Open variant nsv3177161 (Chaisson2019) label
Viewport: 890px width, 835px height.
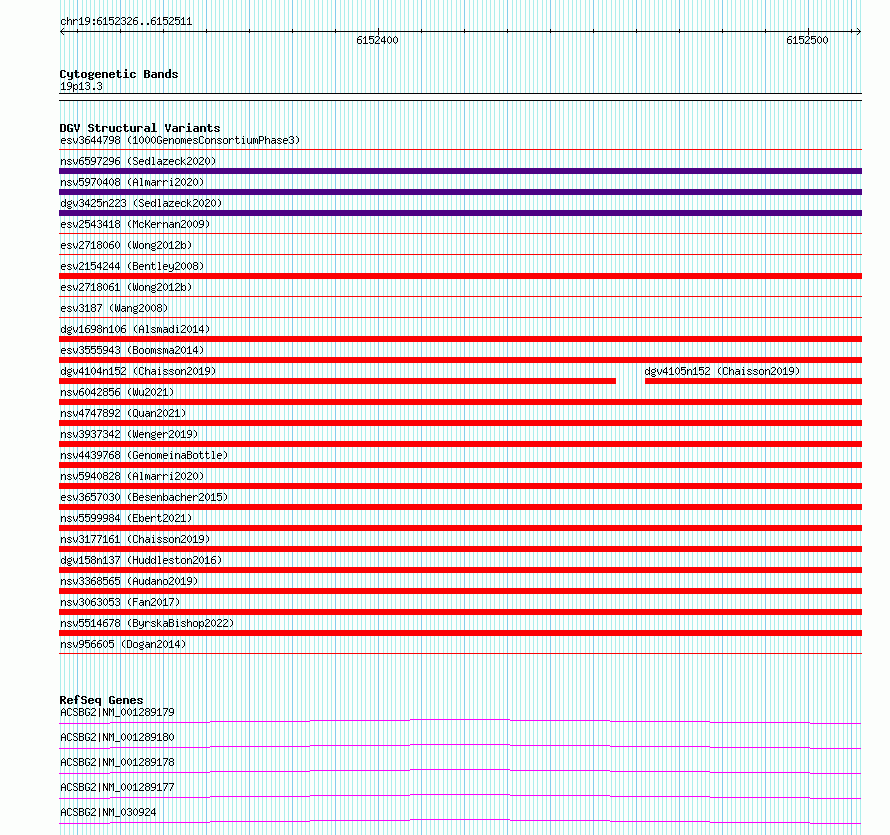[135, 539]
